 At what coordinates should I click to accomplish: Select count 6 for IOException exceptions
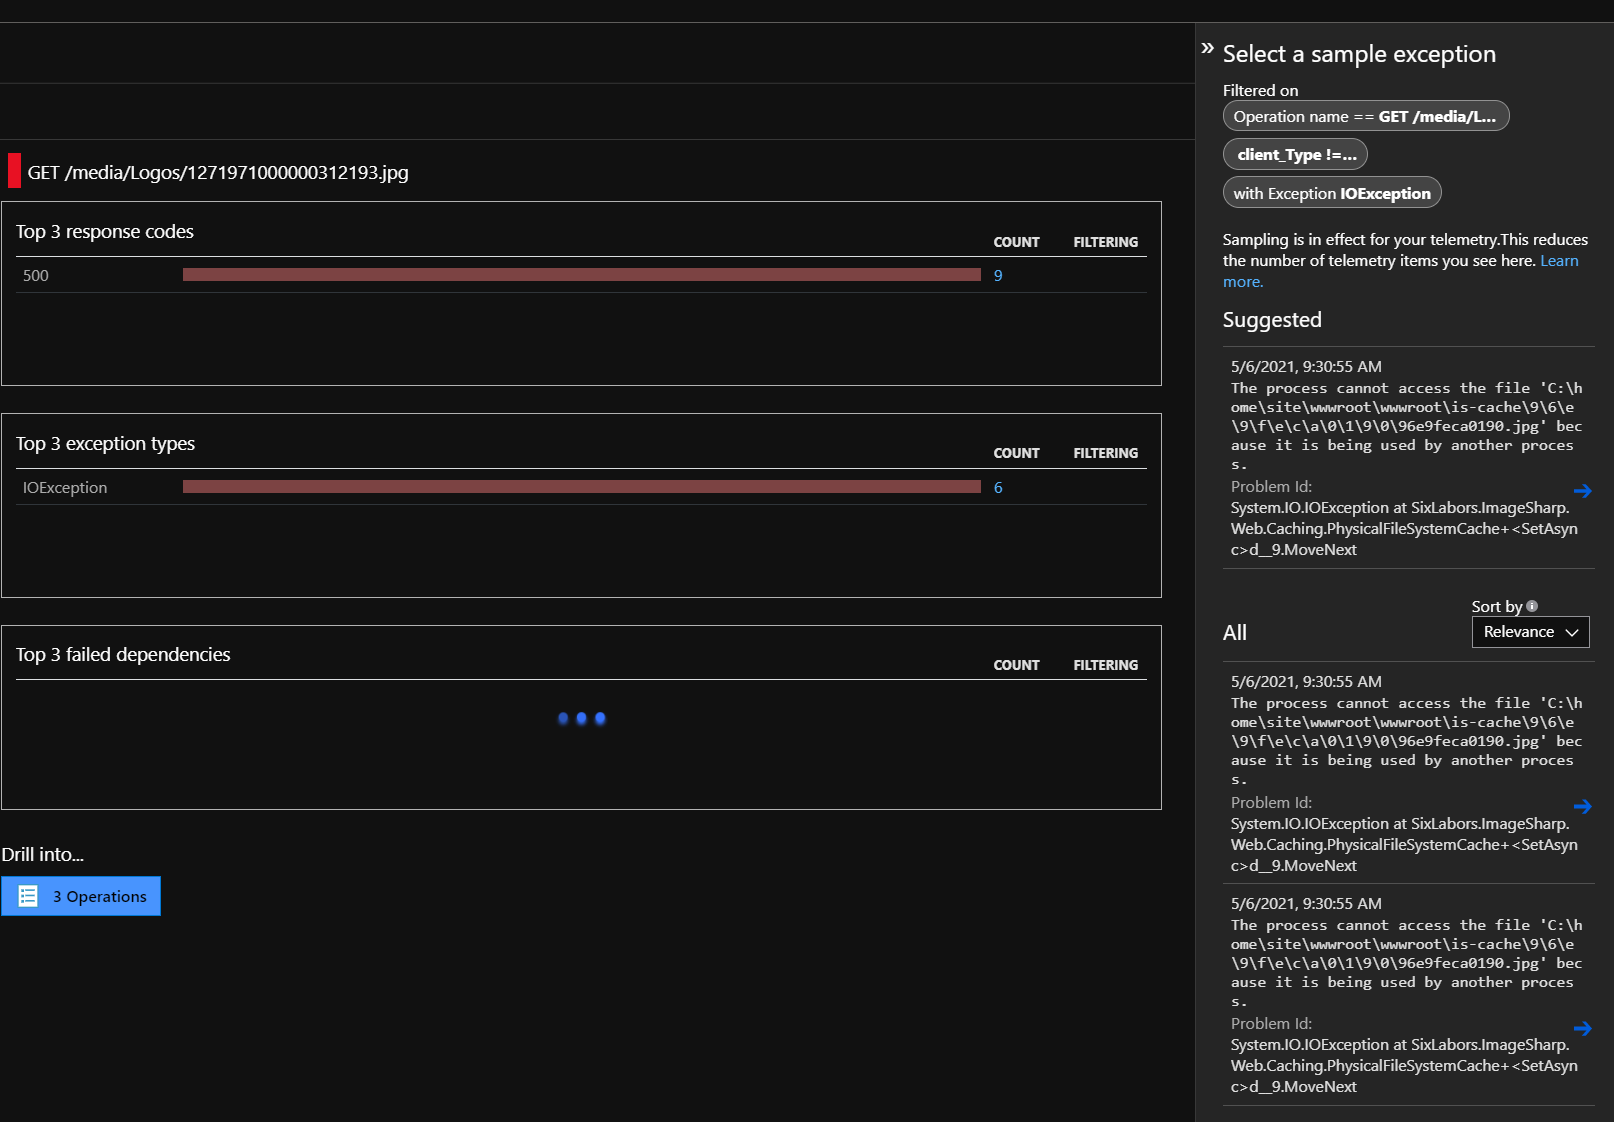click(x=997, y=487)
